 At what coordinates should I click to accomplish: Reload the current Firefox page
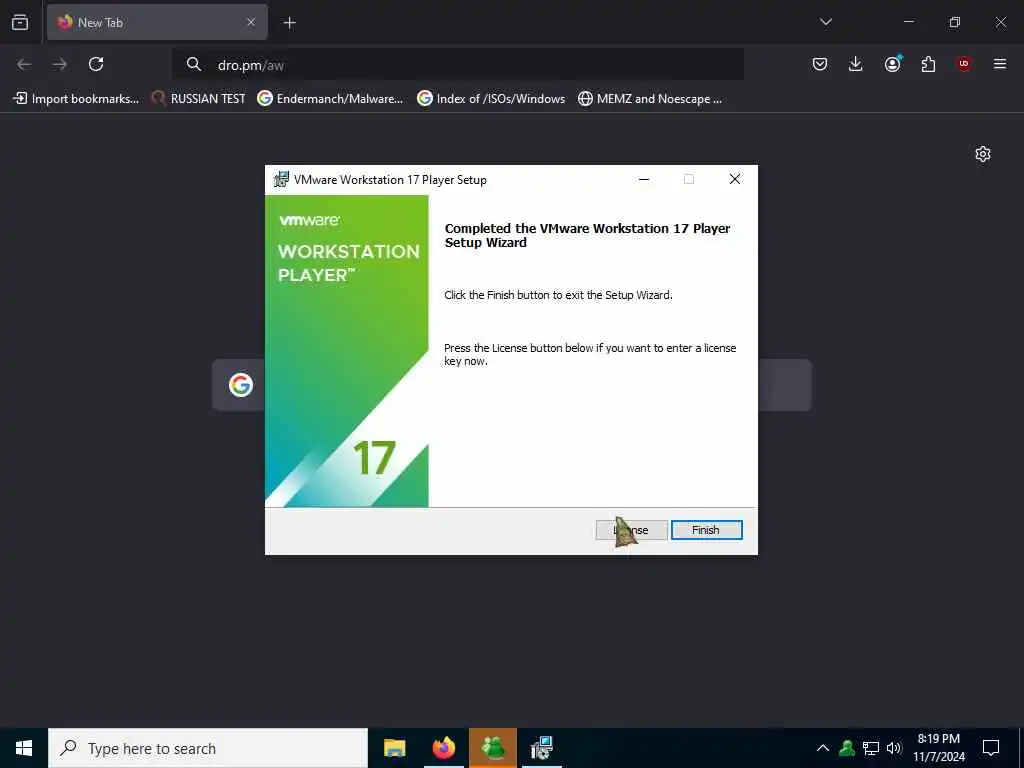click(x=96, y=64)
